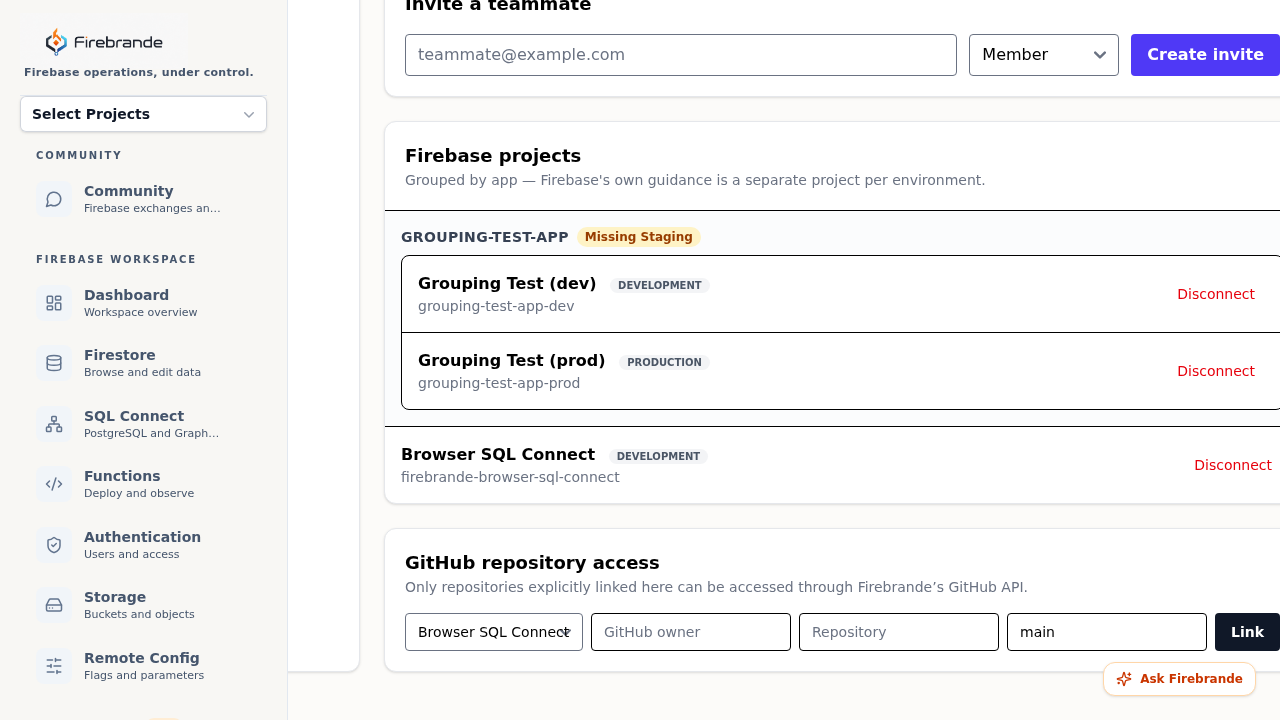Click the Create invite button

(x=1205, y=55)
